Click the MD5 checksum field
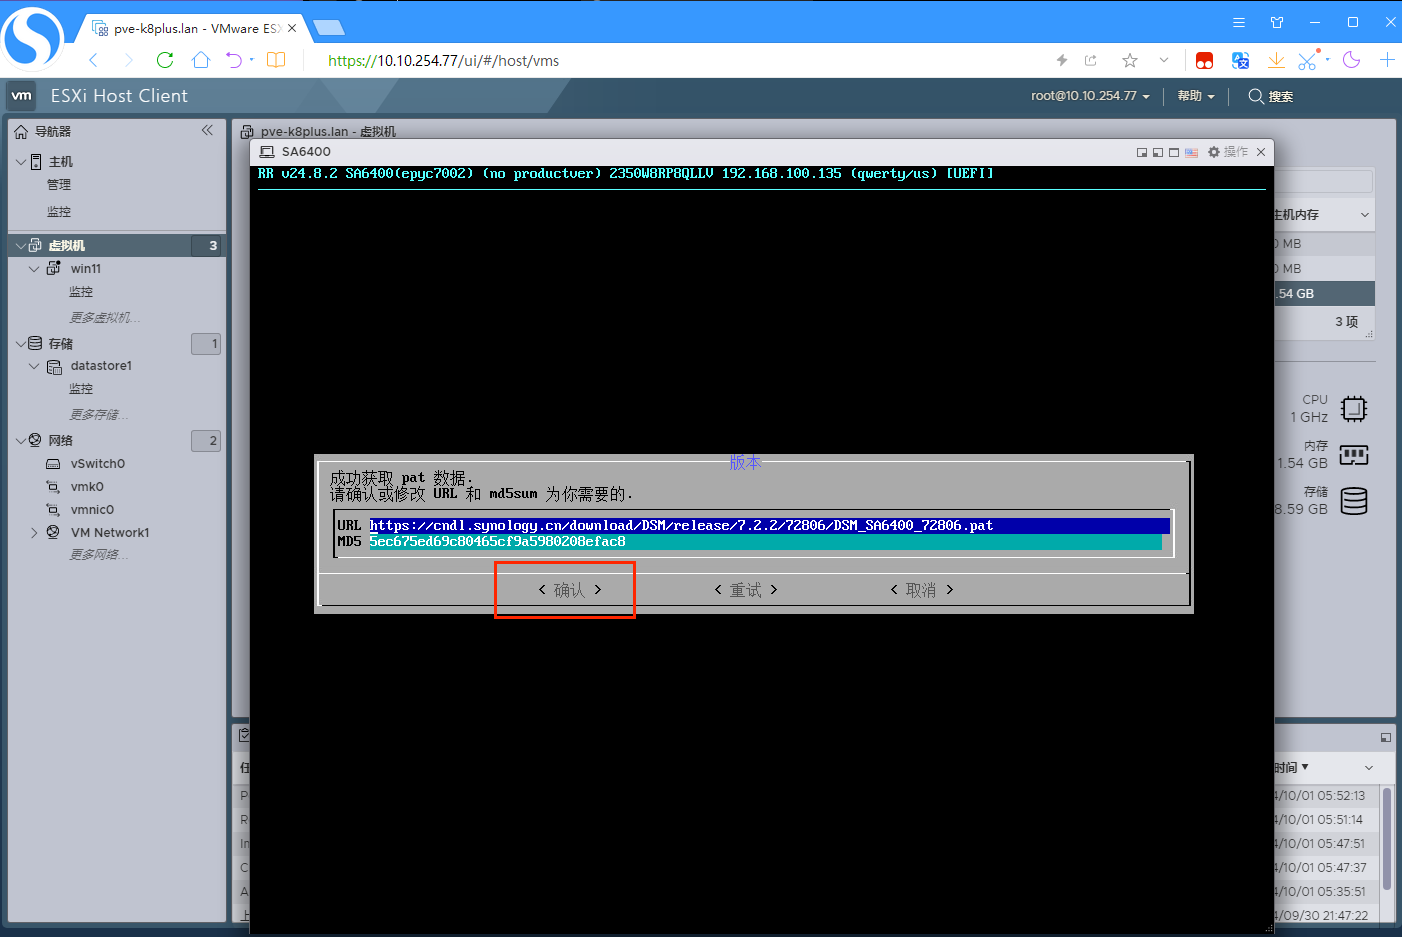The height and width of the screenshot is (937, 1402). [x=765, y=541]
